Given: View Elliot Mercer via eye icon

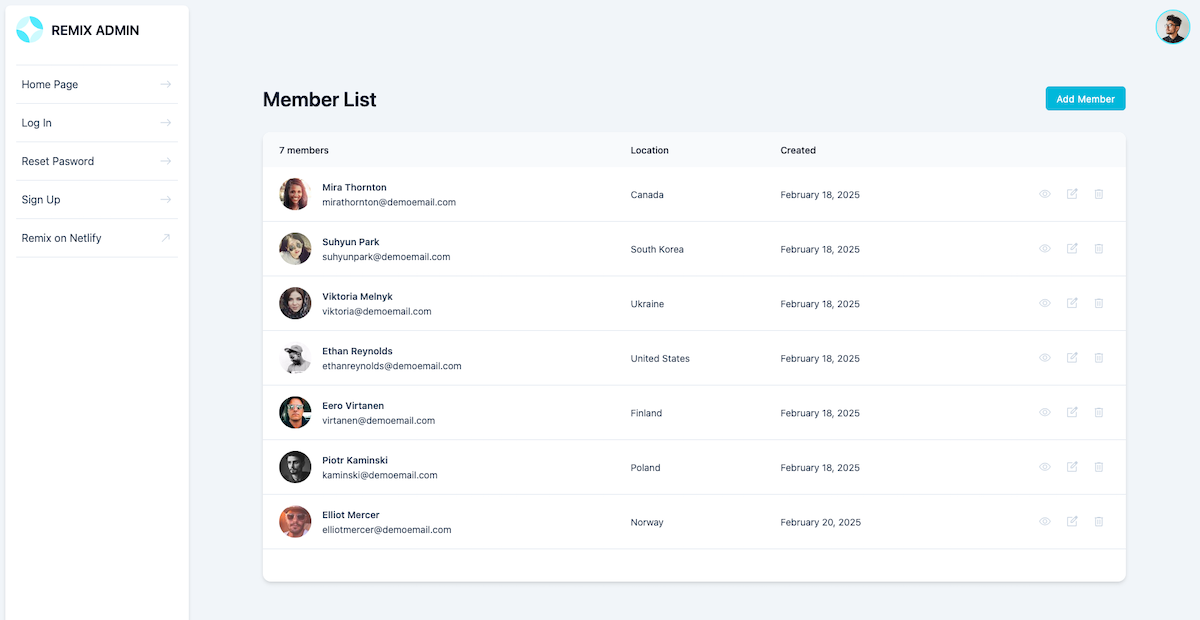Looking at the screenshot, I should [1045, 522].
